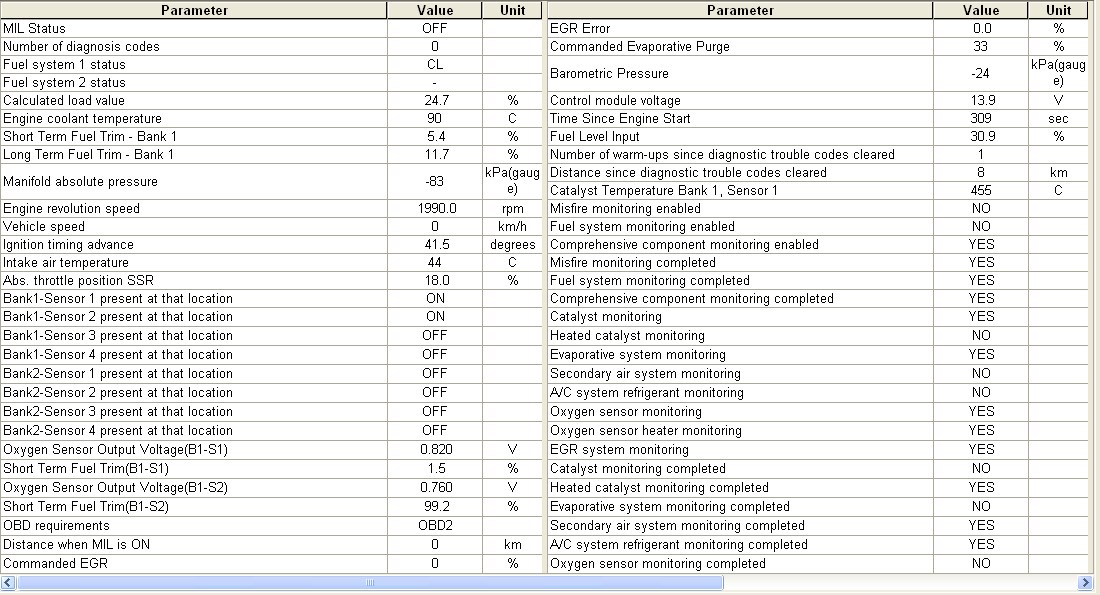Click the left table's Parameter column header
This screenshot has height=595, width=1100.
(194, 10)
